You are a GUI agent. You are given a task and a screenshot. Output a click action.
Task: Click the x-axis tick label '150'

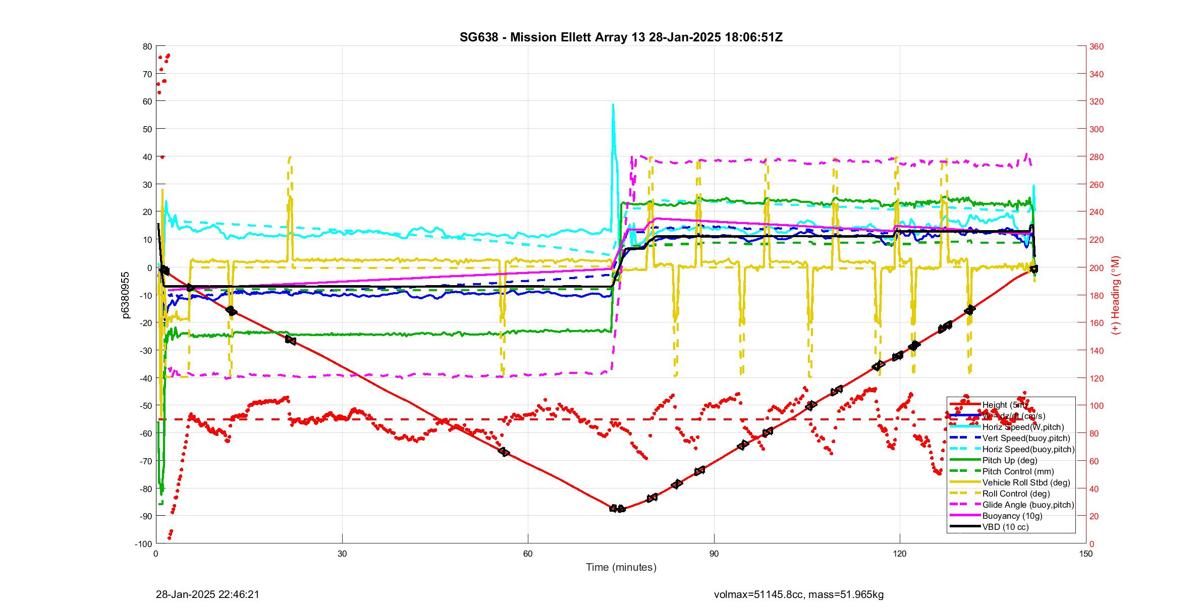tap(1085, 553)
